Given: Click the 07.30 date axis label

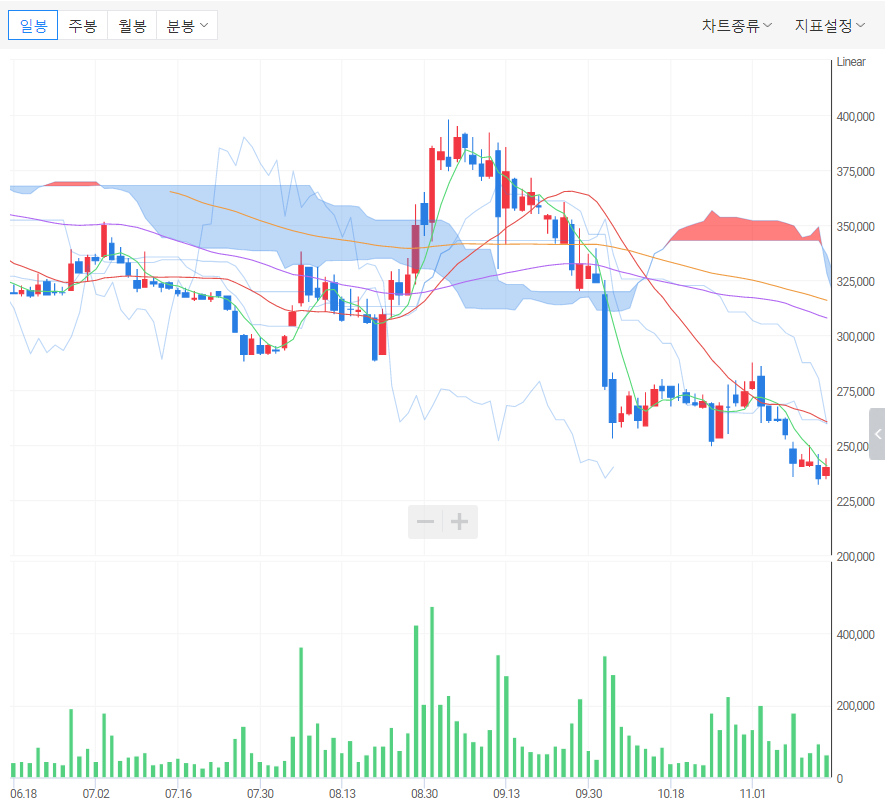Looking at the screenshot, I should [x=260, y=793].
